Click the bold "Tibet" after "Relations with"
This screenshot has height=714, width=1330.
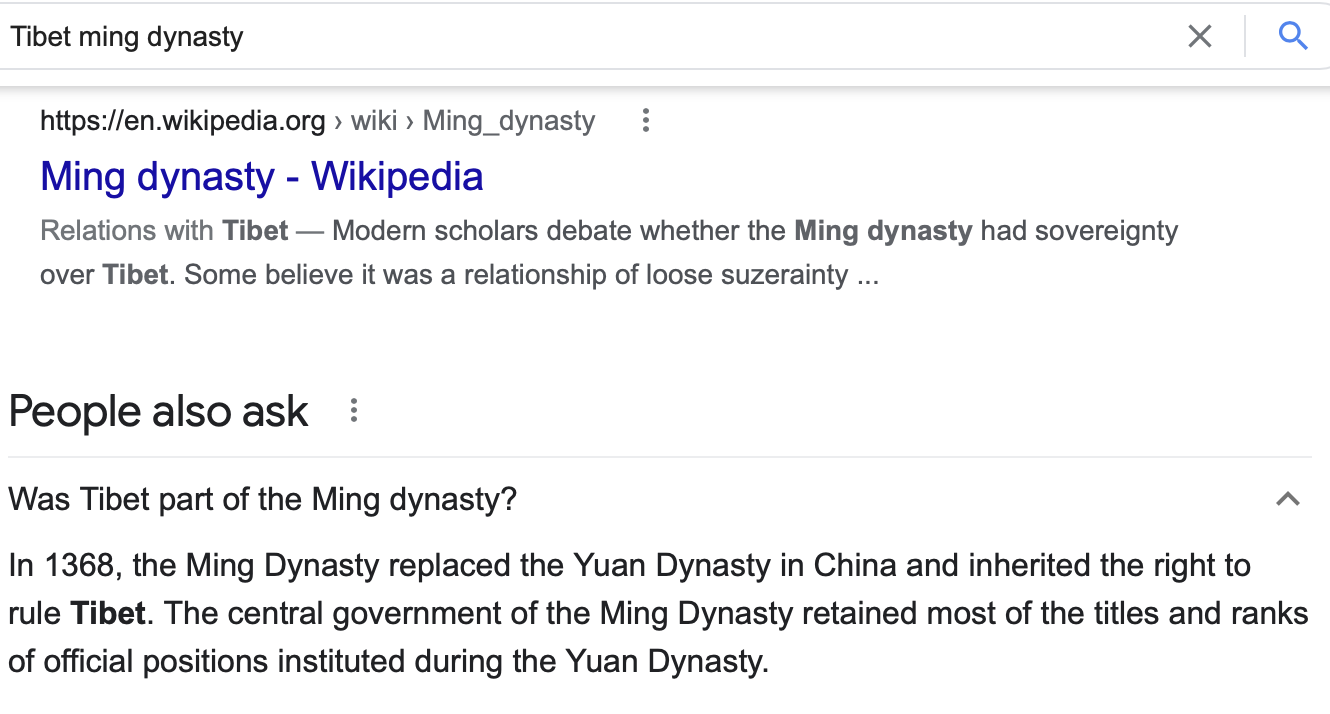point(256,231)
